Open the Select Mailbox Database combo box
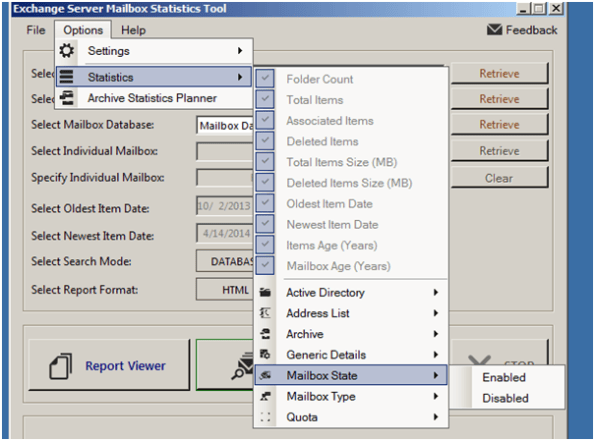This screenshot has height=441, width=595. 225,126
